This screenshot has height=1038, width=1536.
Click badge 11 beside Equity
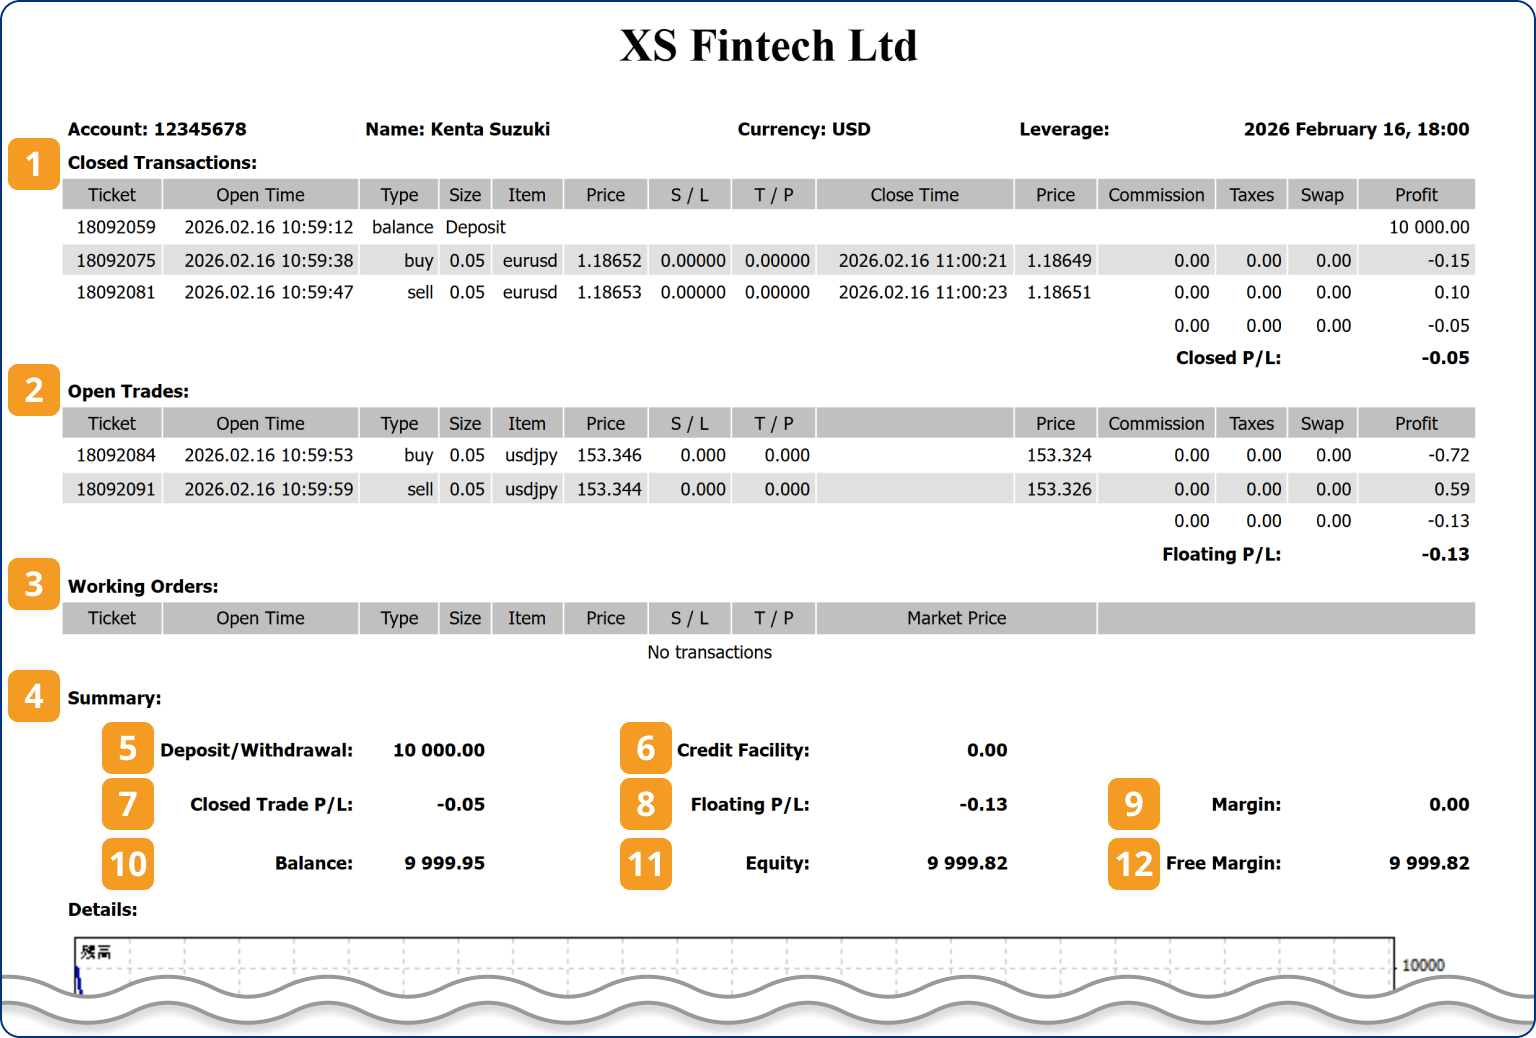pyautogui.click(x=645, y=864)
